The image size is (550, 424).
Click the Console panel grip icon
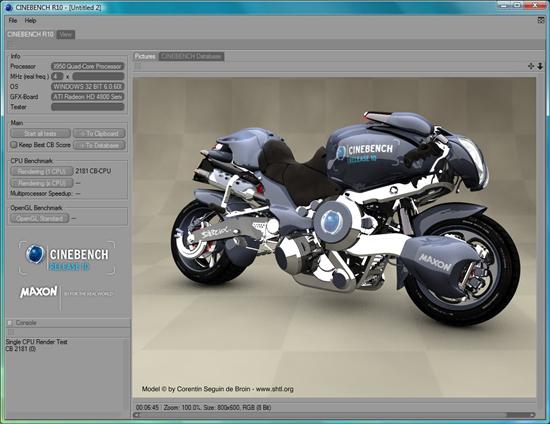coord(11,332)
